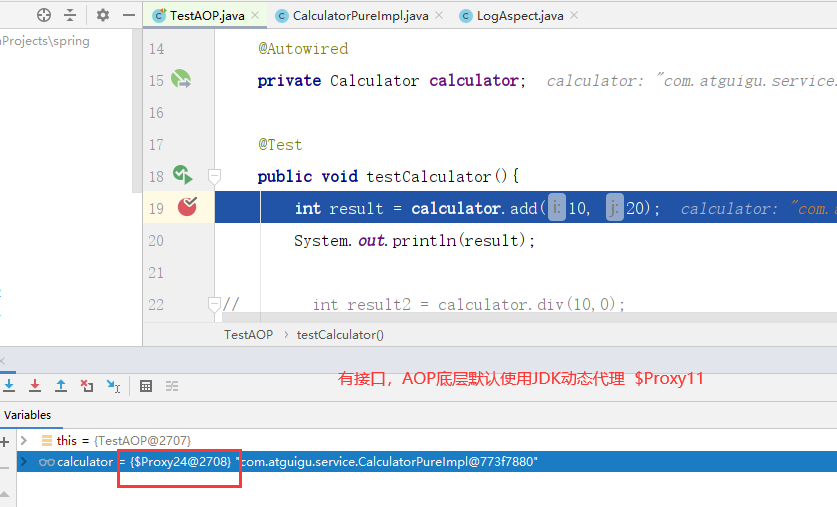The width and height of the screenshot is (837, 507).
Task: Click the run test gutter icon on line 18
Action: pos(182,175)
